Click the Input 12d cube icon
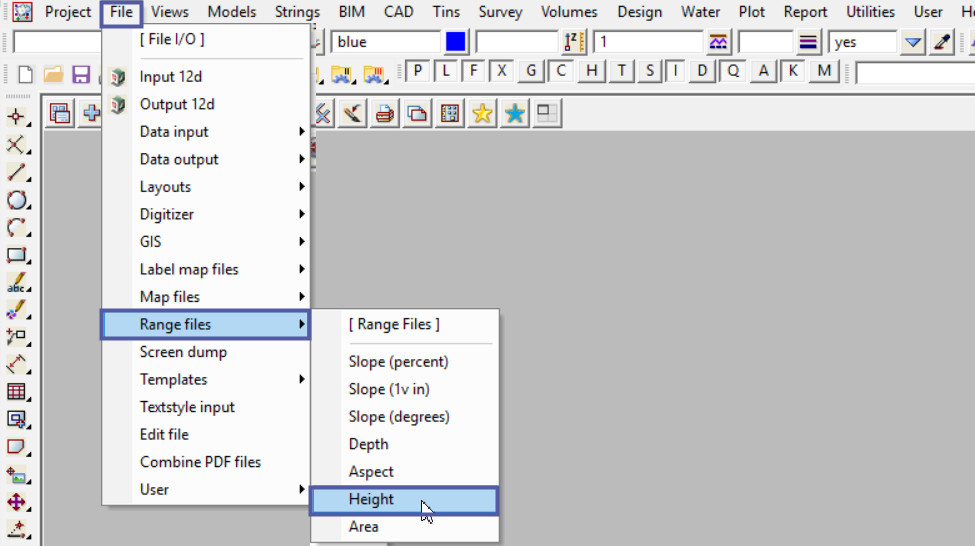The height and width of the screenshot is (546, 975). (118, 76)
